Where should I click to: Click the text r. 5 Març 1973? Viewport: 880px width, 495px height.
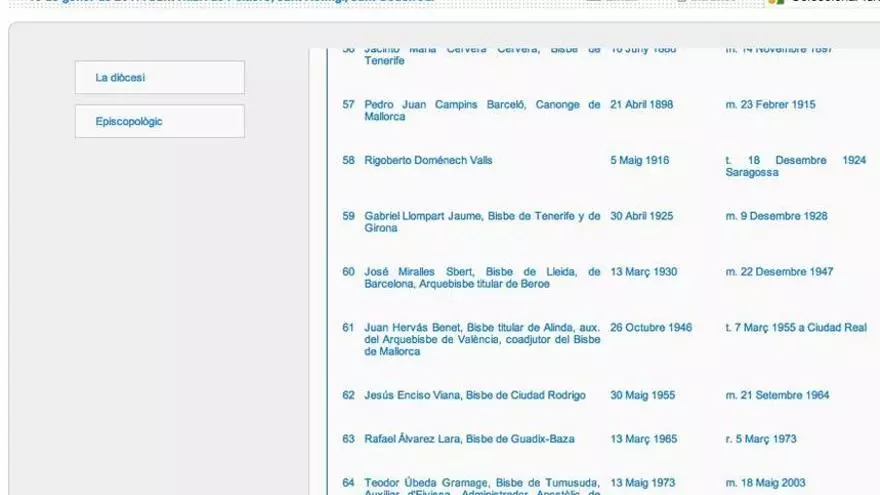[x=763, y=439]
